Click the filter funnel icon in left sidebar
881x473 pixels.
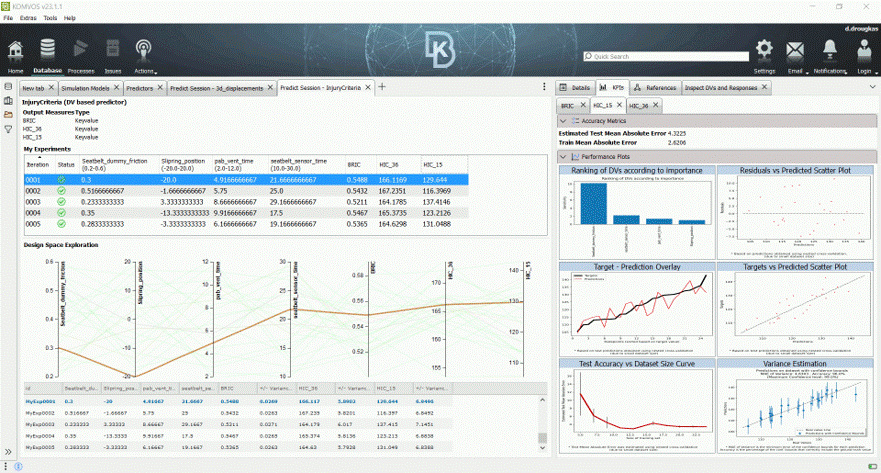[8, 129]
